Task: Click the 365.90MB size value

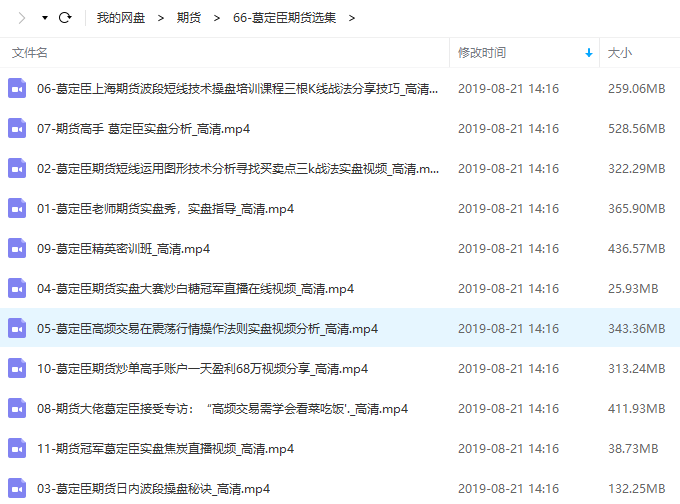Action: (637, 209)
